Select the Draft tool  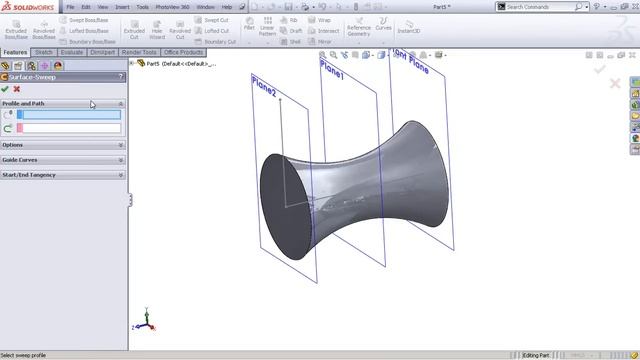click(x=291, y=31)
